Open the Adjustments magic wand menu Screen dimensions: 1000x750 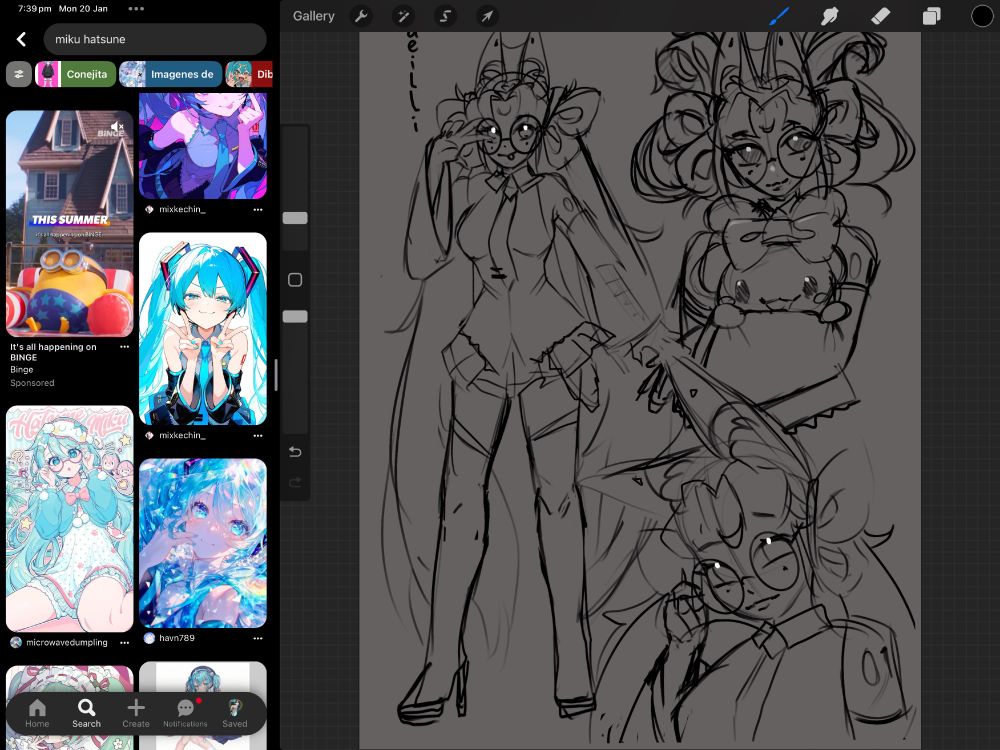tap(403, 16)
